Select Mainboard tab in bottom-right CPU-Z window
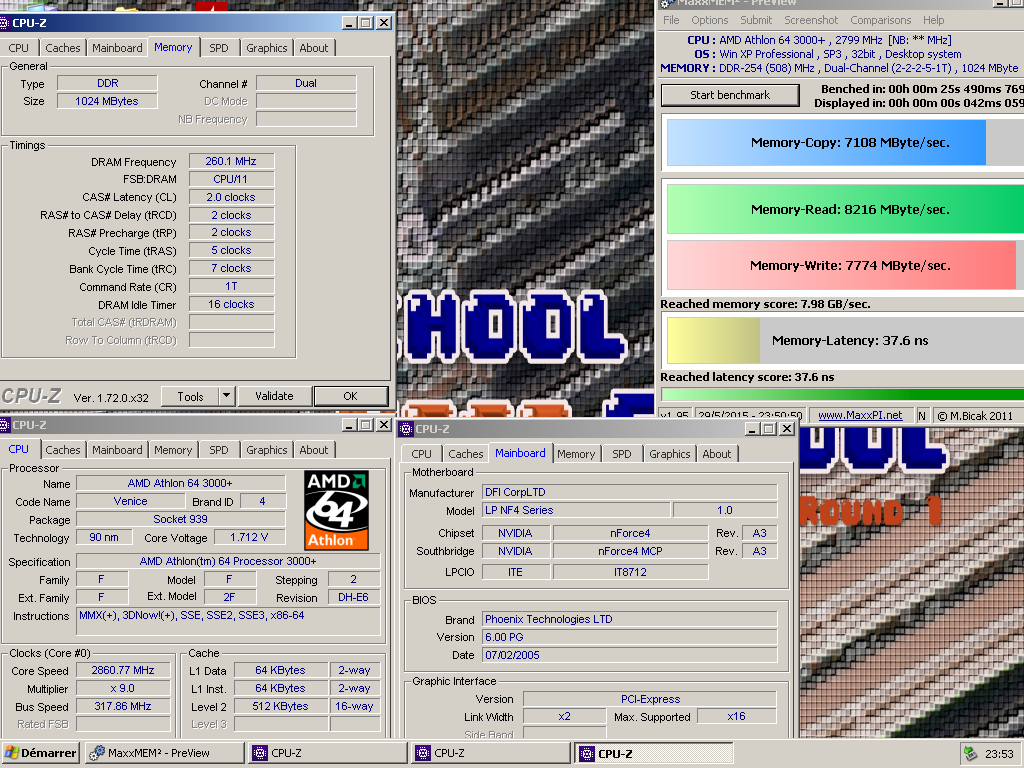The image size is (1024, 768). point(520,453)
